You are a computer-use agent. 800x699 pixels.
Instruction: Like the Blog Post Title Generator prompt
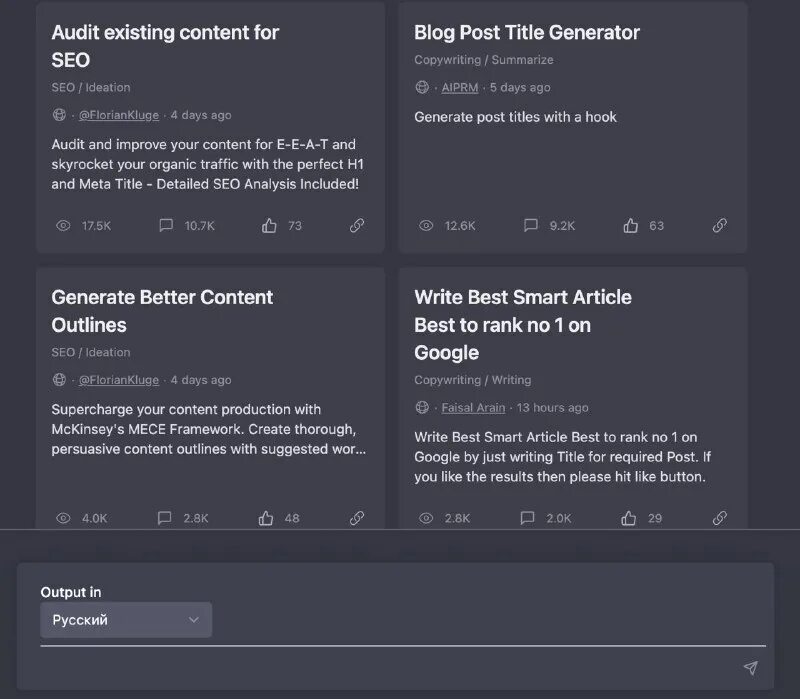click(630, 224)
